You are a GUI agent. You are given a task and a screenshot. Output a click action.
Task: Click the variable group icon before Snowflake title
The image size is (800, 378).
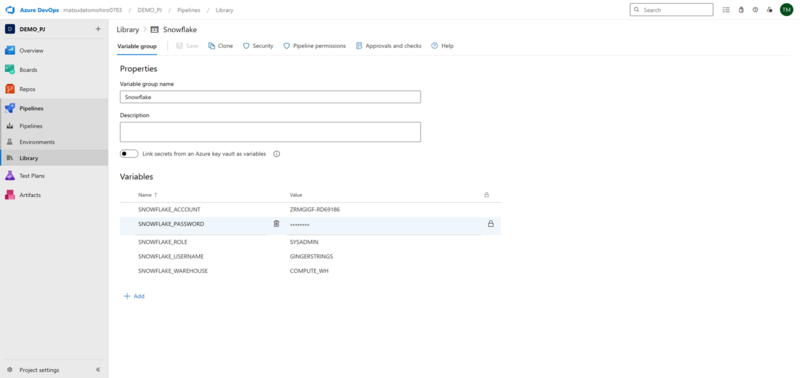[x=155, y=30]
